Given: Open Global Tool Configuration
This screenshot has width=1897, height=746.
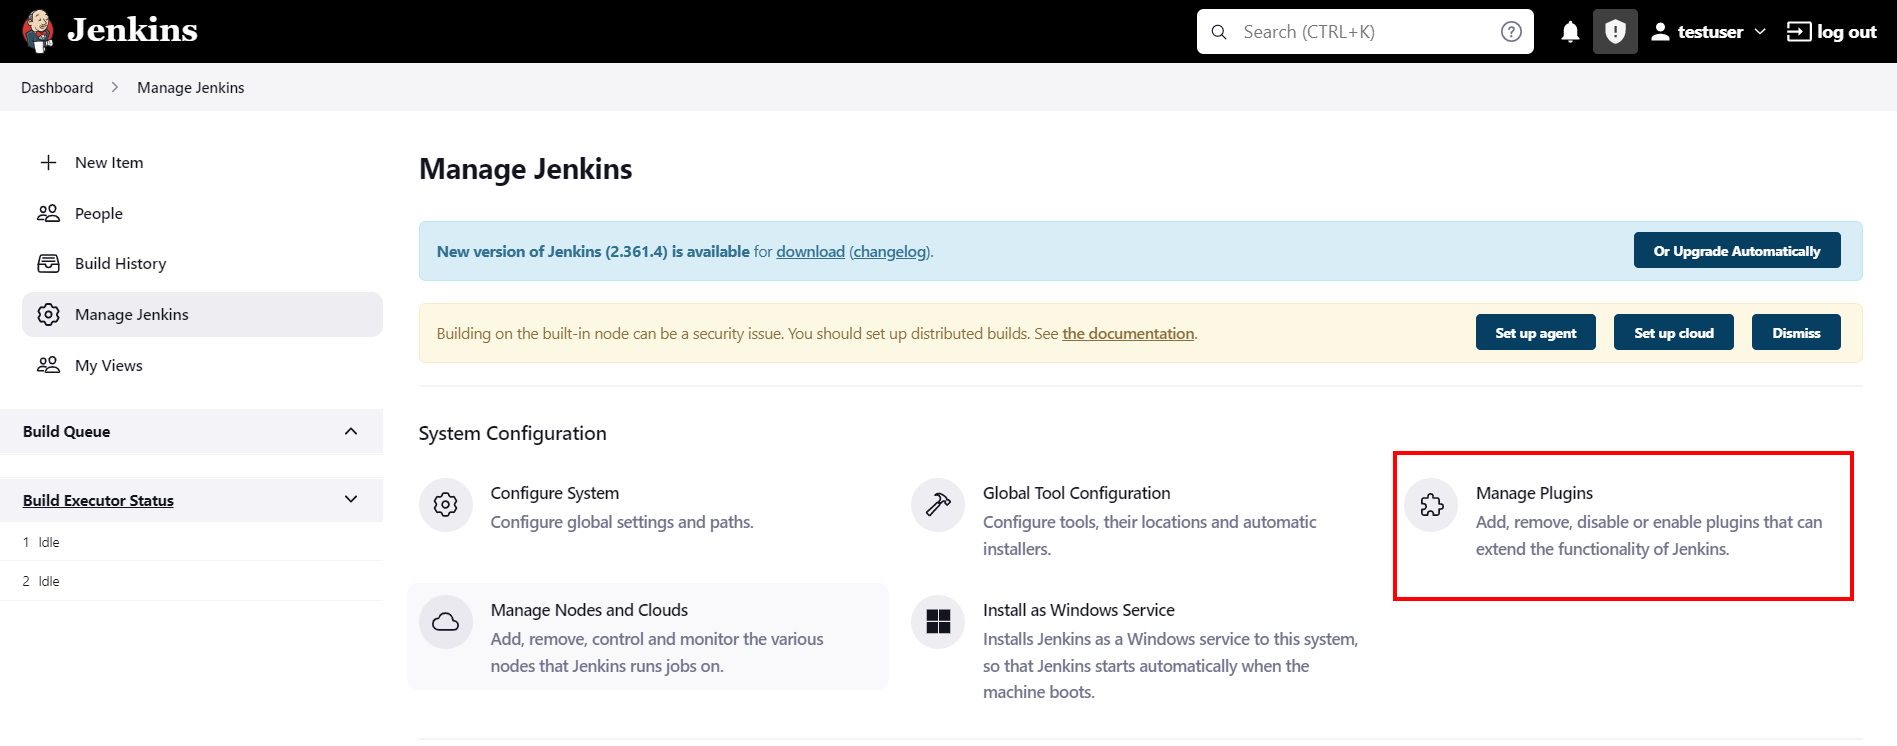Looking at the screenshot, I should tap(1076, 493).
